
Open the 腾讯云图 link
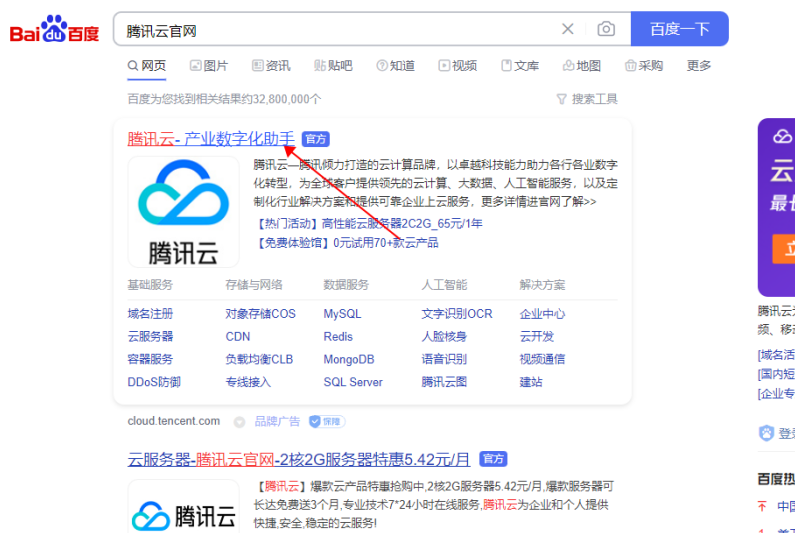point(444,382)
